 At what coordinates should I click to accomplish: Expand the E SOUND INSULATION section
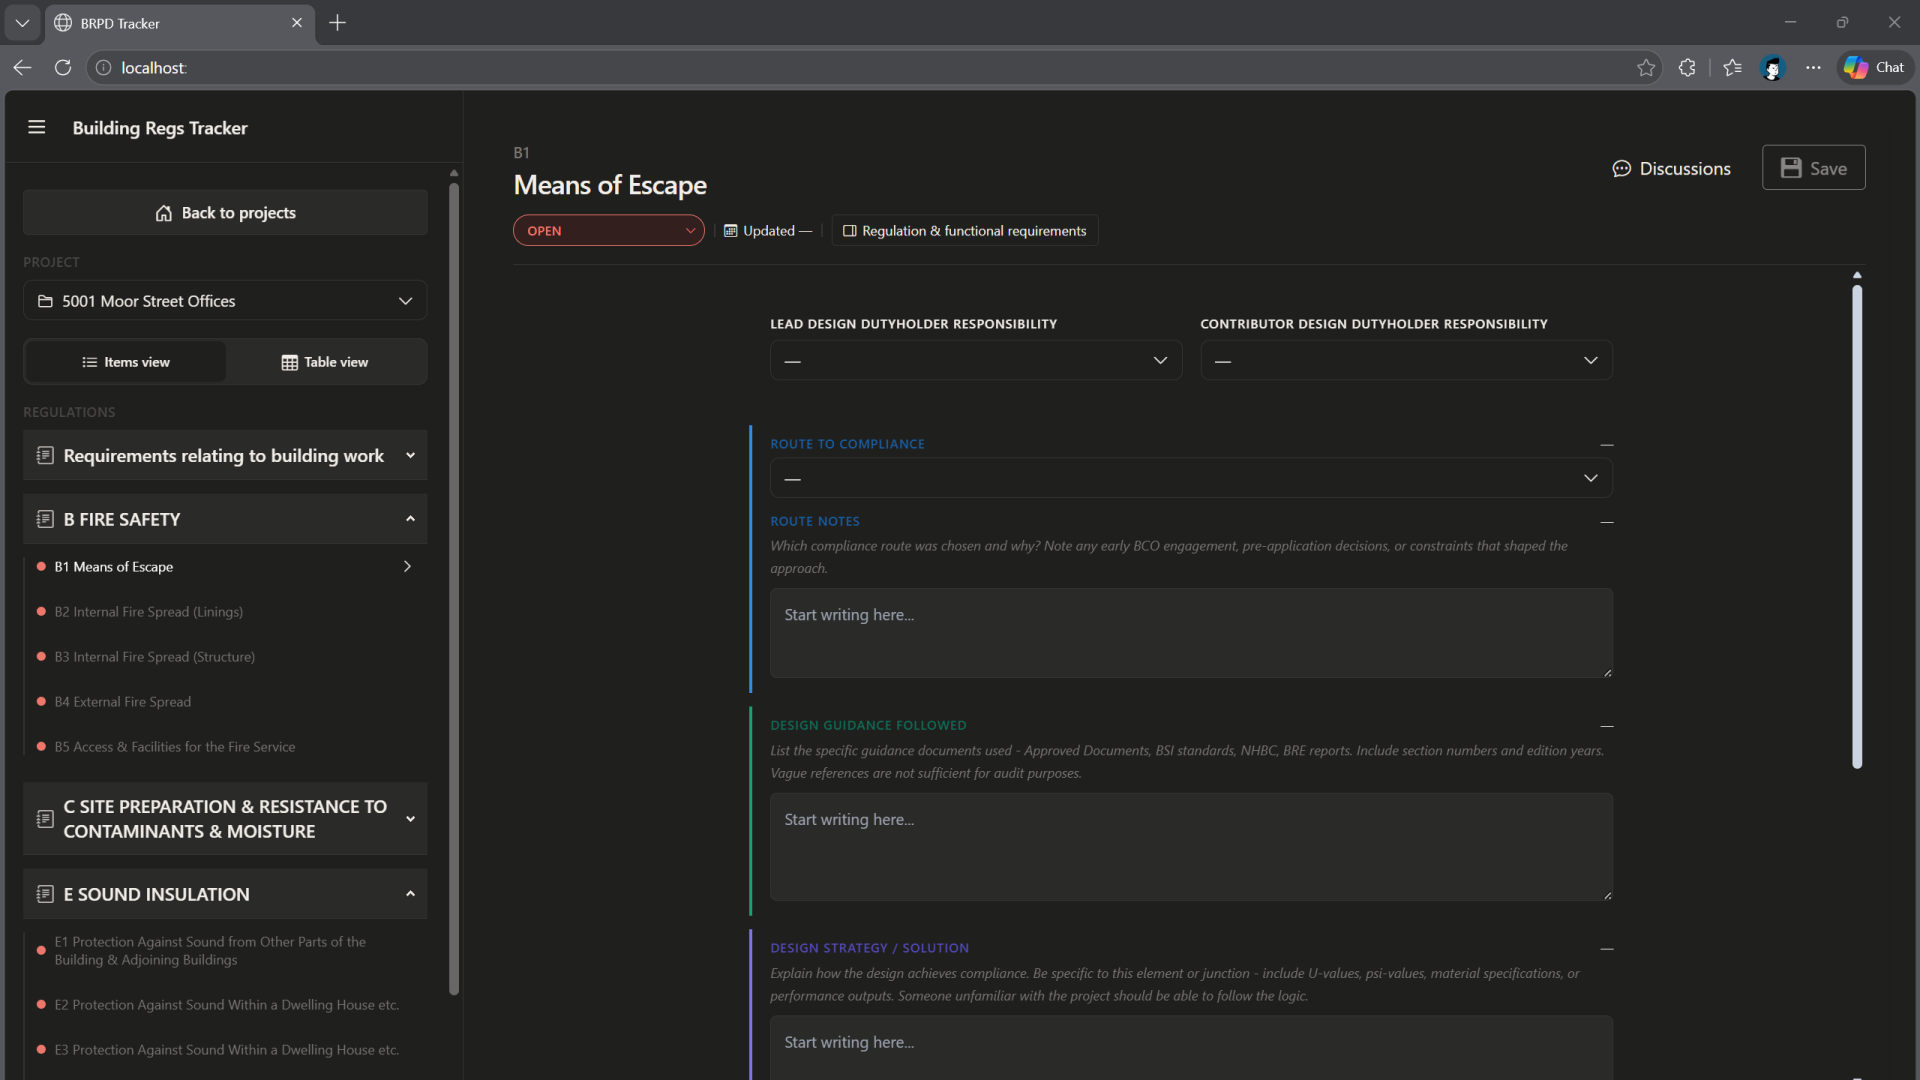tap(410, 893)
